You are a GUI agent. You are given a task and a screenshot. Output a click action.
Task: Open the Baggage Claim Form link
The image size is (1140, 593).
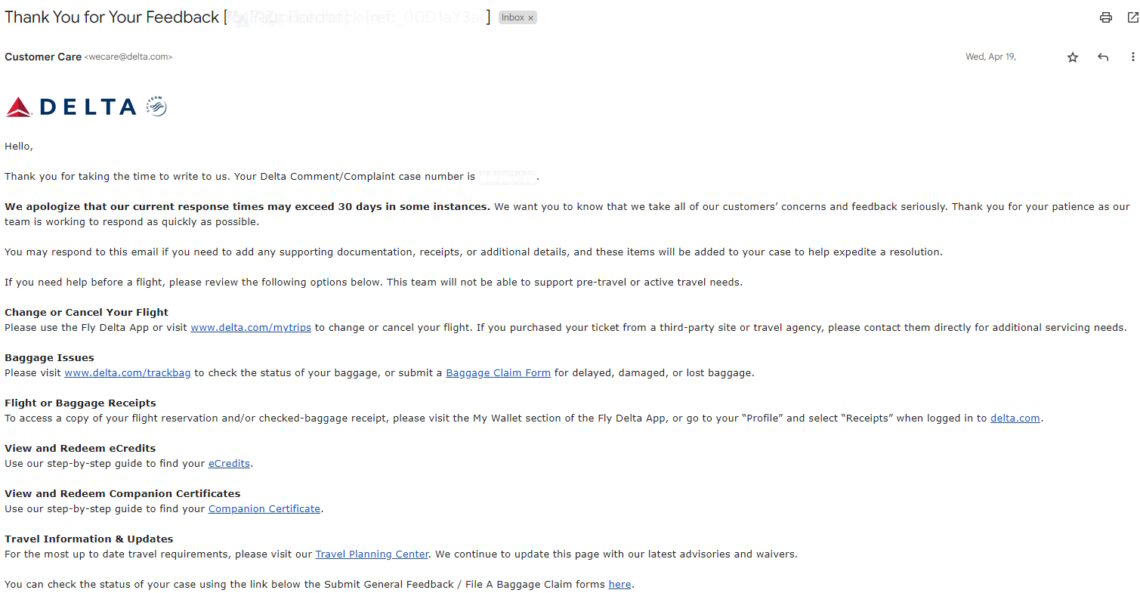tap(498, 373)
